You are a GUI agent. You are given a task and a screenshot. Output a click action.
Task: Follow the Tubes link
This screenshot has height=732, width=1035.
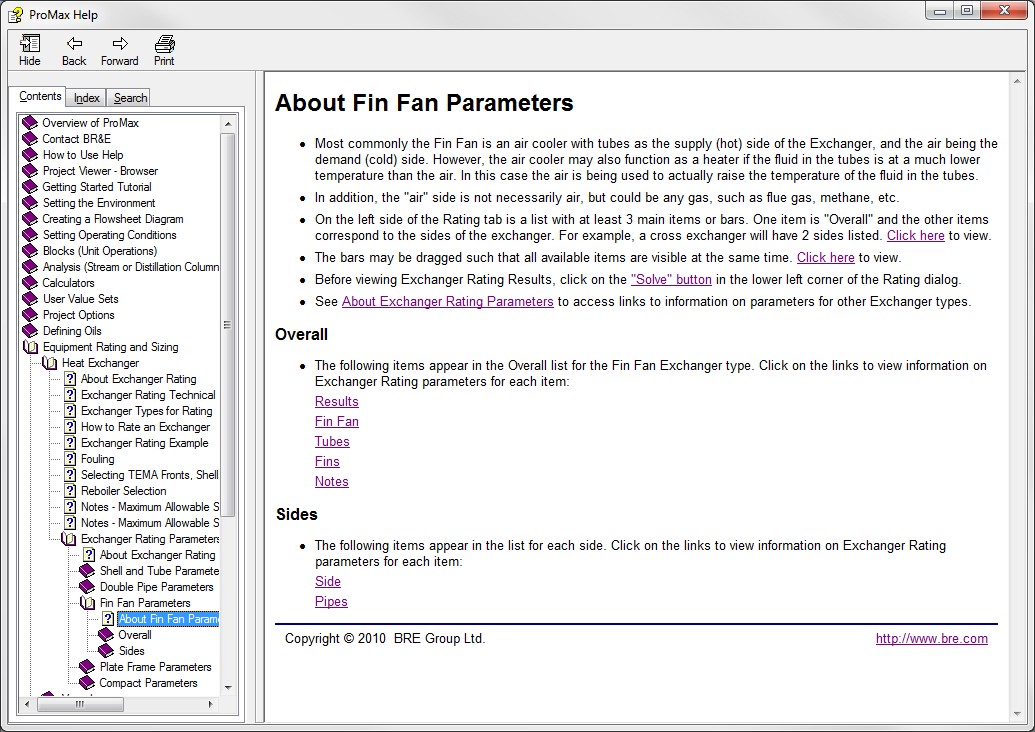pos(332,442)
